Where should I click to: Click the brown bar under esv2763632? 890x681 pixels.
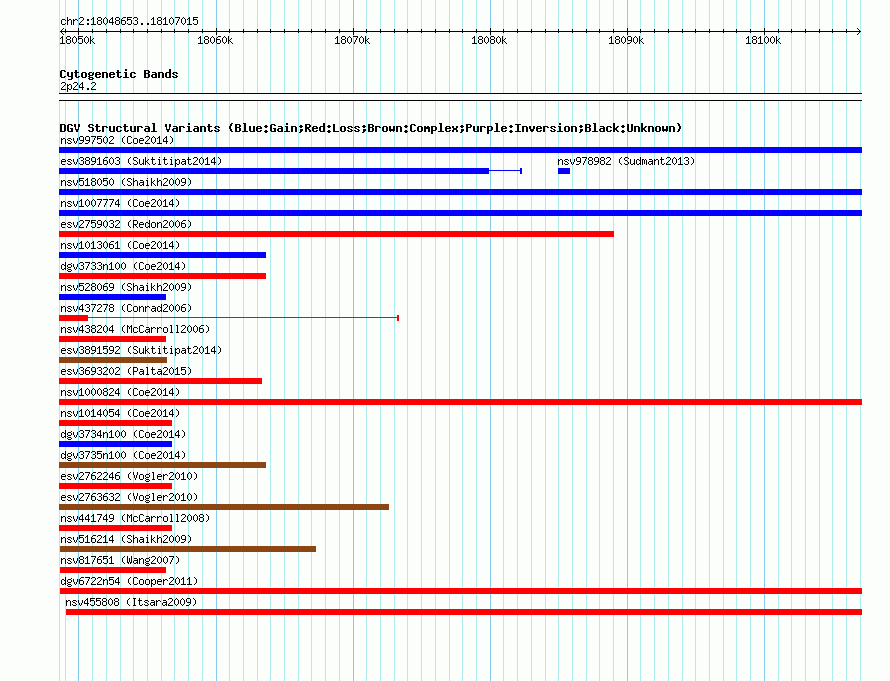[x=224, y=507]
